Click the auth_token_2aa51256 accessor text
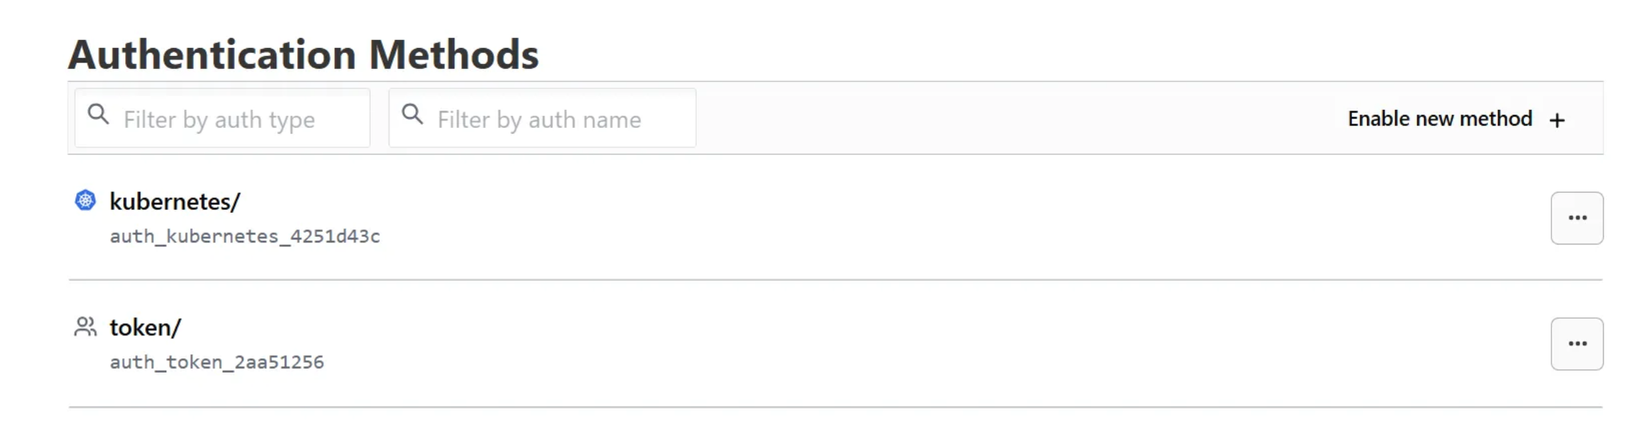 [x=217, y=362]
